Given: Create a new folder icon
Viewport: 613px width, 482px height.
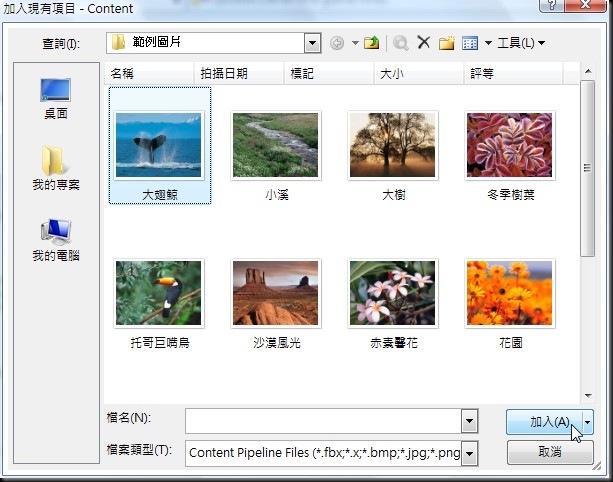Looking at the screenshot, I should (447, 43).
